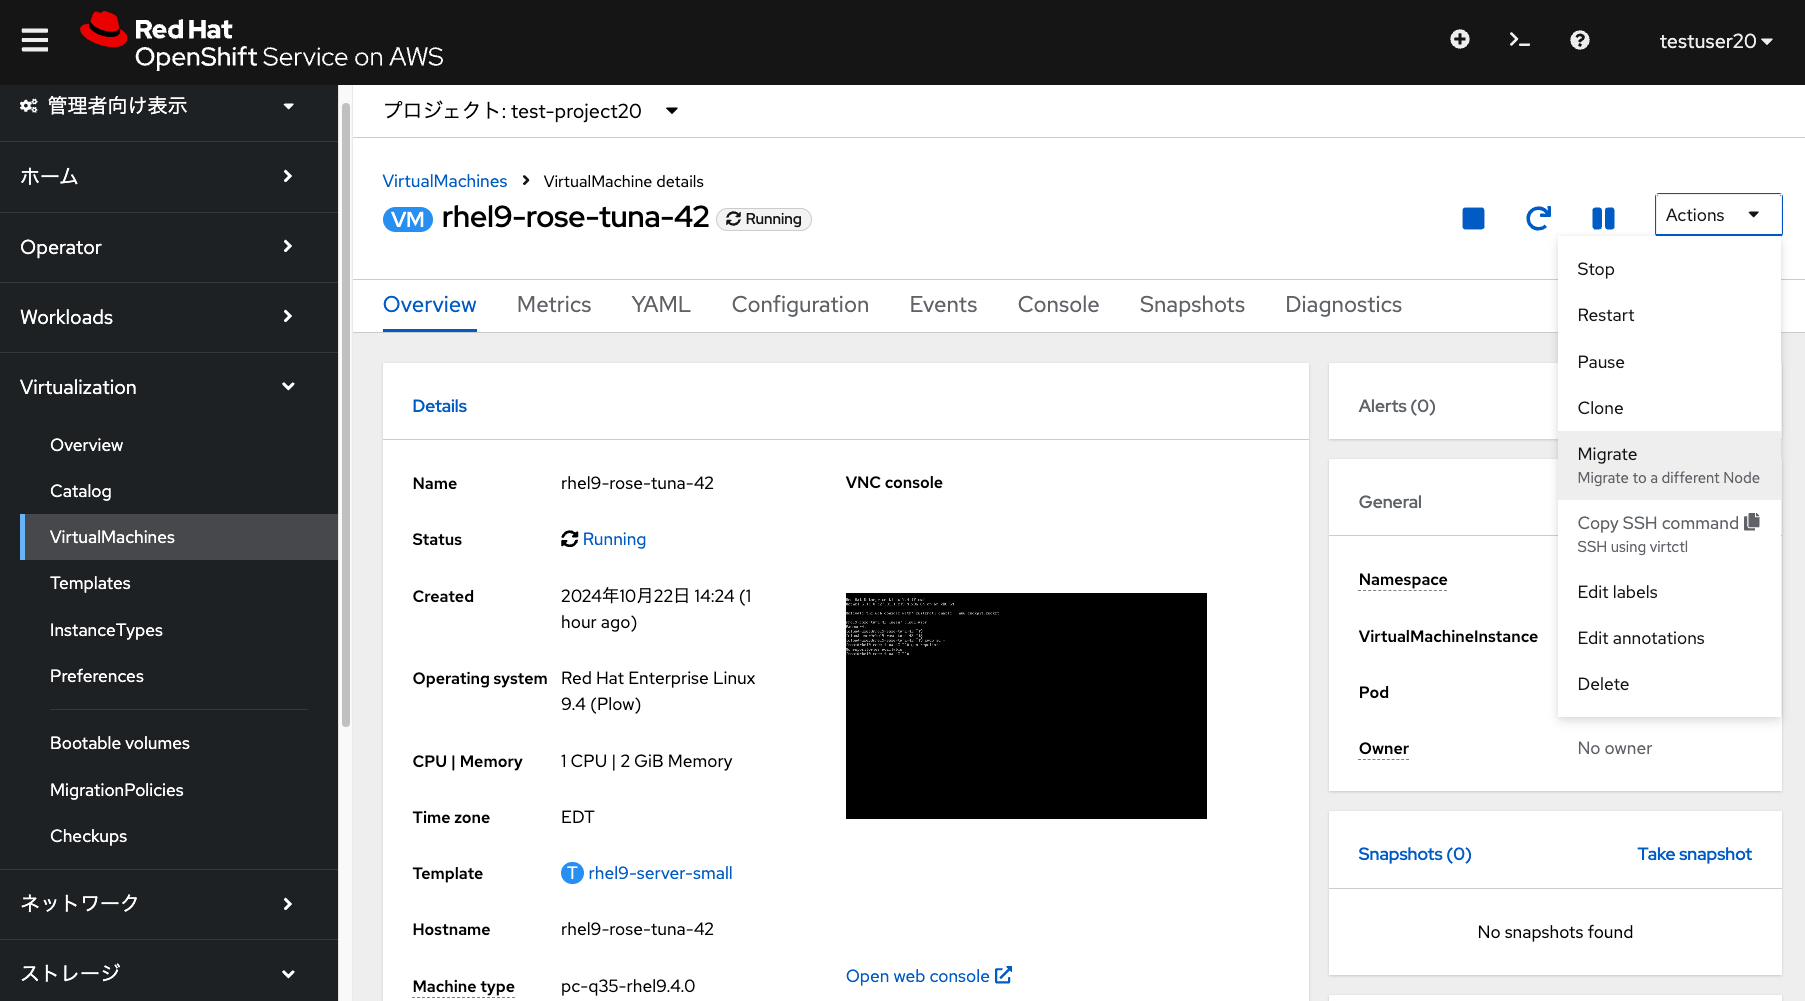Restart the VM with the circular arrow icon
This screenshot has height=1001, width=1805.
click(1538, 218)
